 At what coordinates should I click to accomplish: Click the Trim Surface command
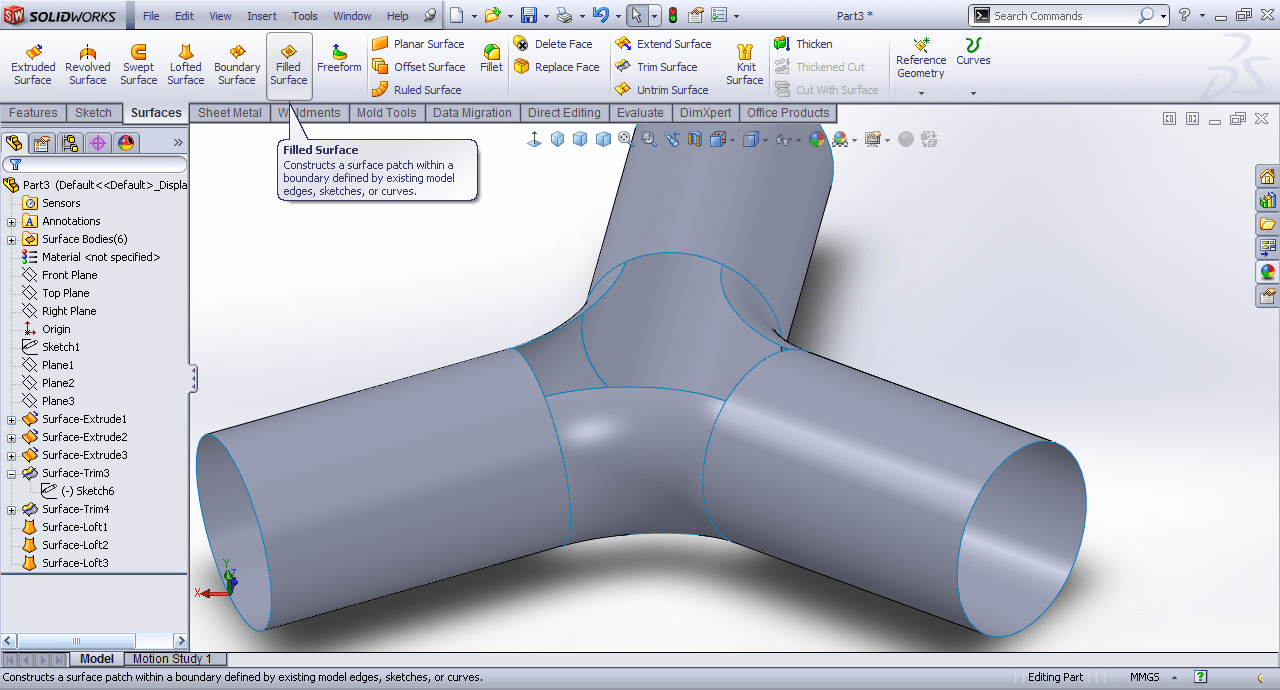tap(656, 67)
